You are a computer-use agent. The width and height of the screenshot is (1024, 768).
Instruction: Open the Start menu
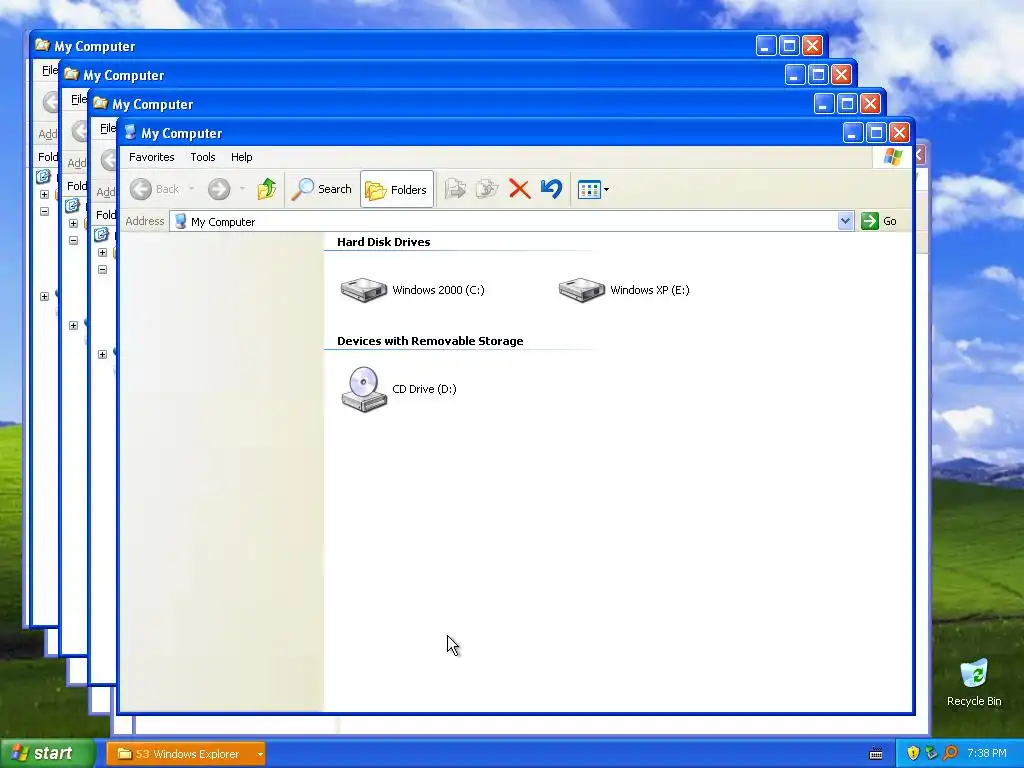[x=46, y=754]
